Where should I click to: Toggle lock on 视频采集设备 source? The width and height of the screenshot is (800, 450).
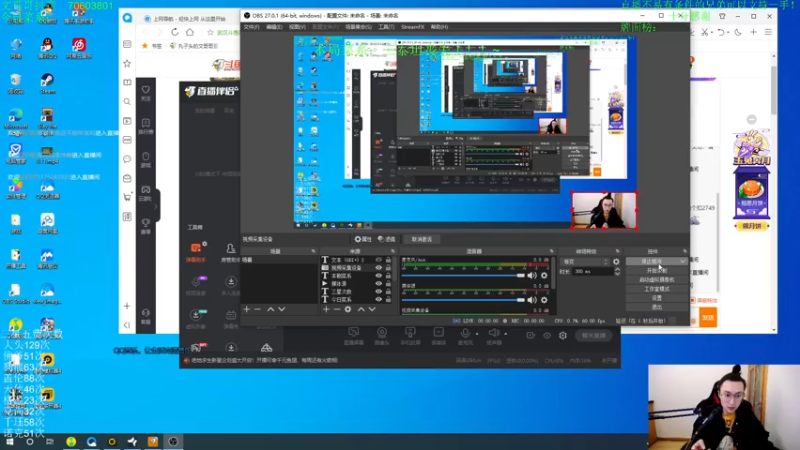[388, 267]
